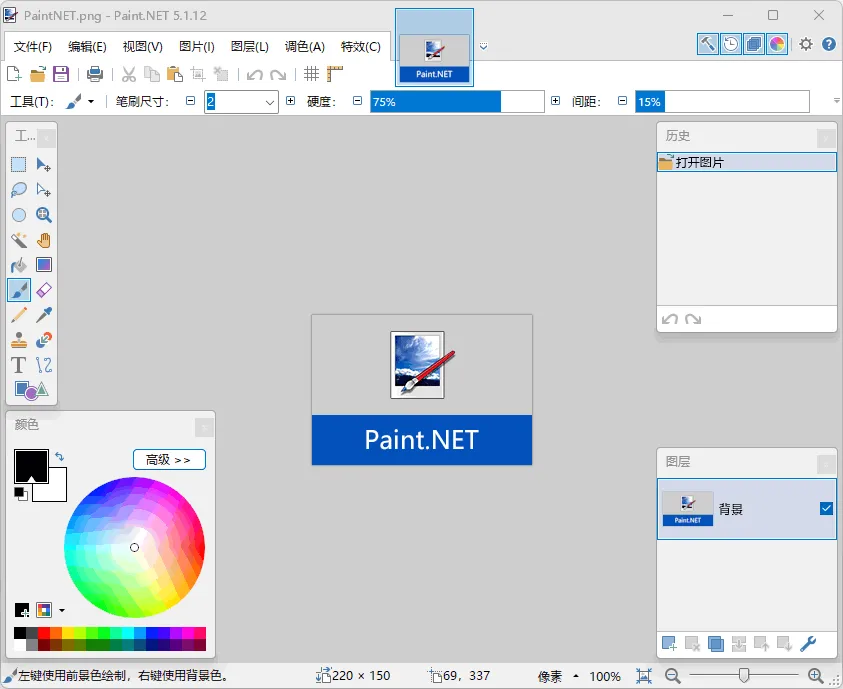Select the Clone Stamp tool
The height and width of the screenshot is (689, 843).
(19, 340)
